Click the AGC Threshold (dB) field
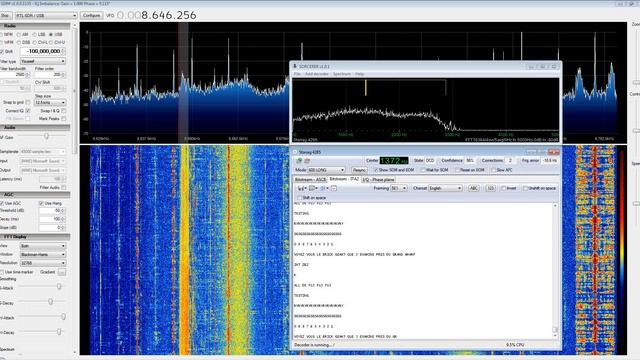This screenshot has height=360, width=640. pos(52,211)
